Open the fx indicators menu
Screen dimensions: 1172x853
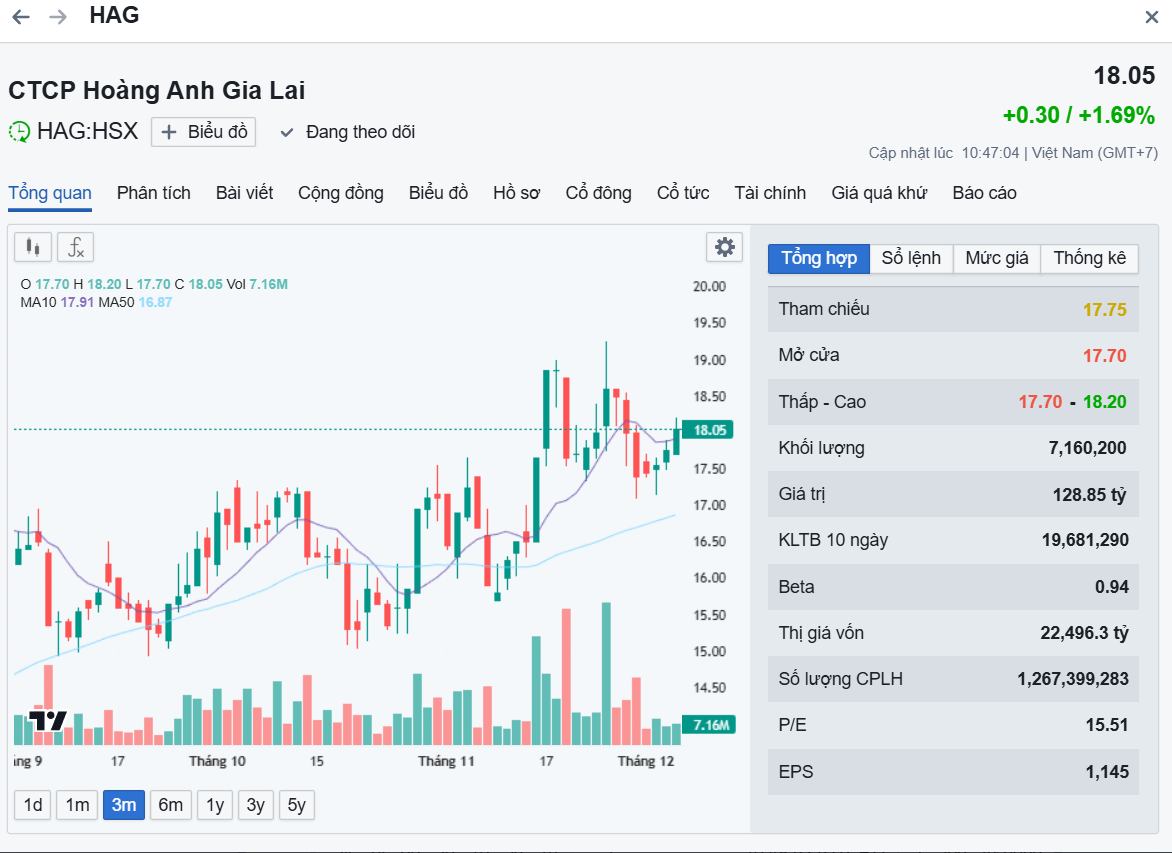tap(75, 246)
